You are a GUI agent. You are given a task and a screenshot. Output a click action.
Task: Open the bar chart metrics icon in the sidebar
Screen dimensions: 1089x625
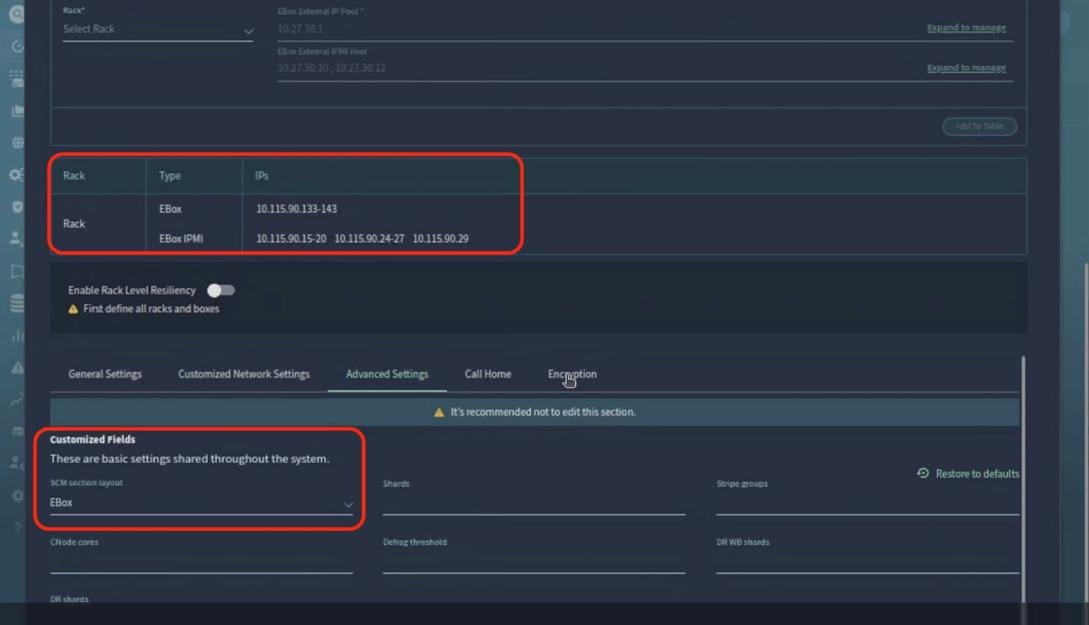14,334
